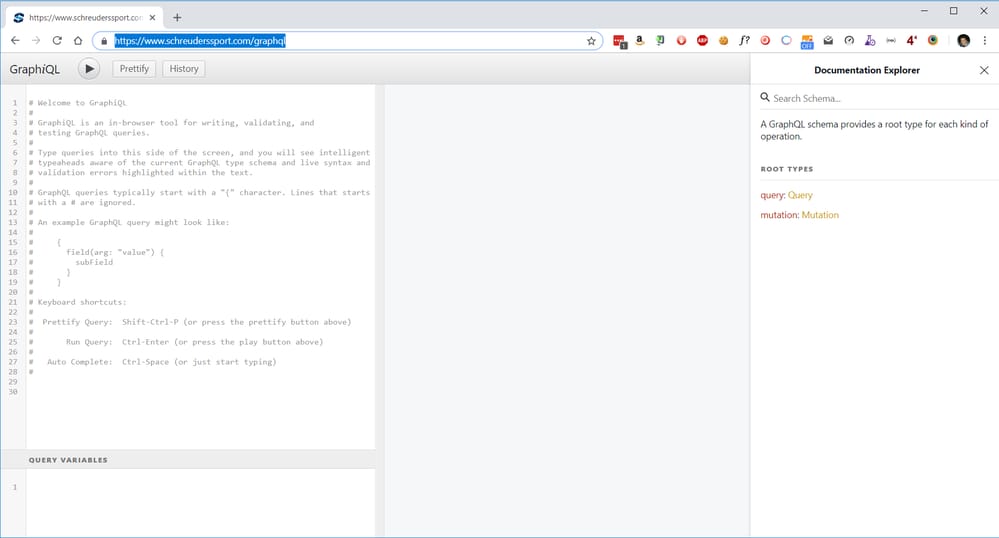Open the green download extension icon

coord(660,41)
